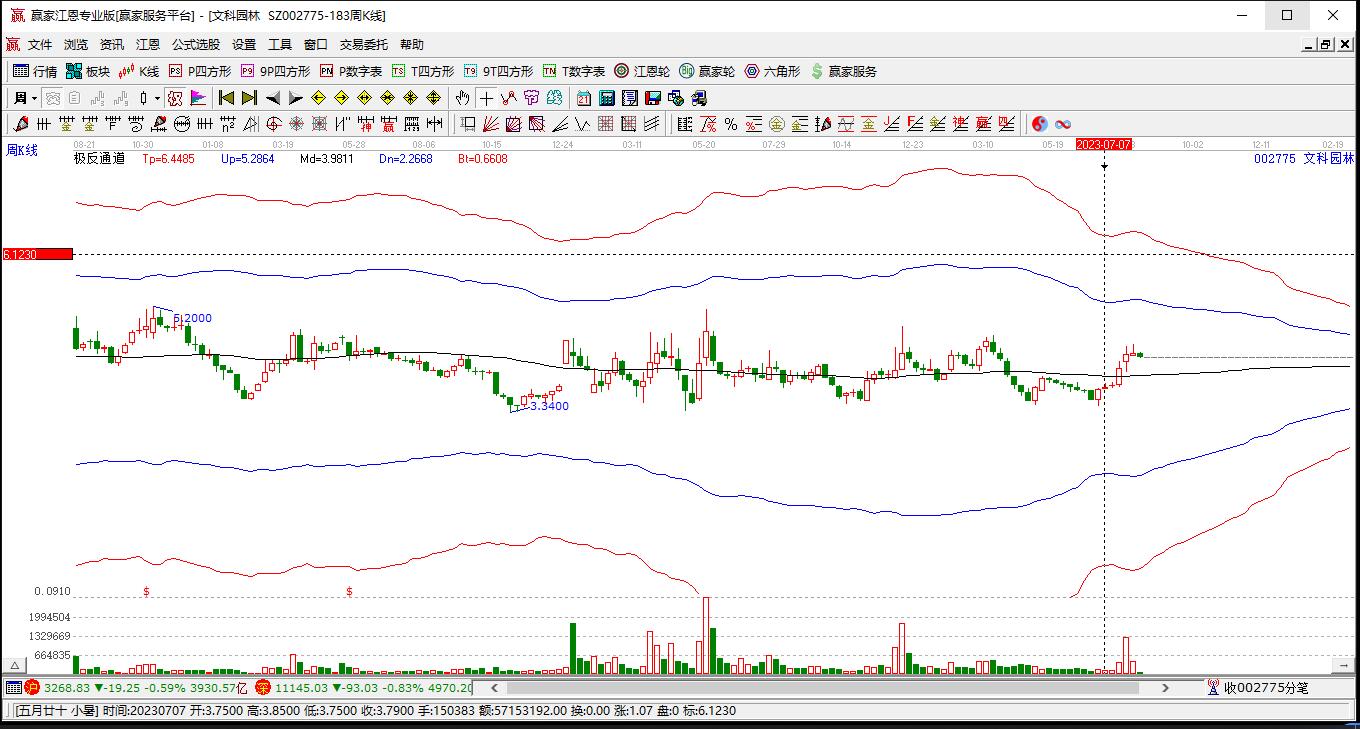Click the red 6.1230 price label
Screen dimensions: 1360x729
(x=37, y=255)
